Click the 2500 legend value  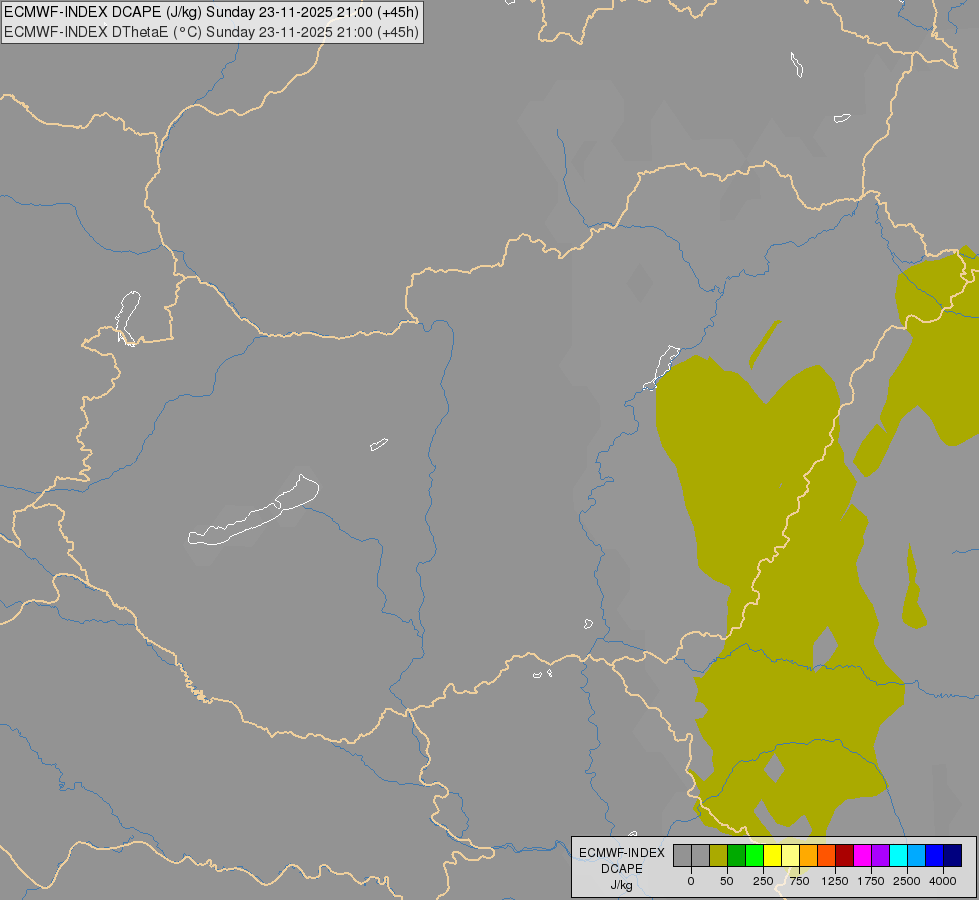point(907,881)
